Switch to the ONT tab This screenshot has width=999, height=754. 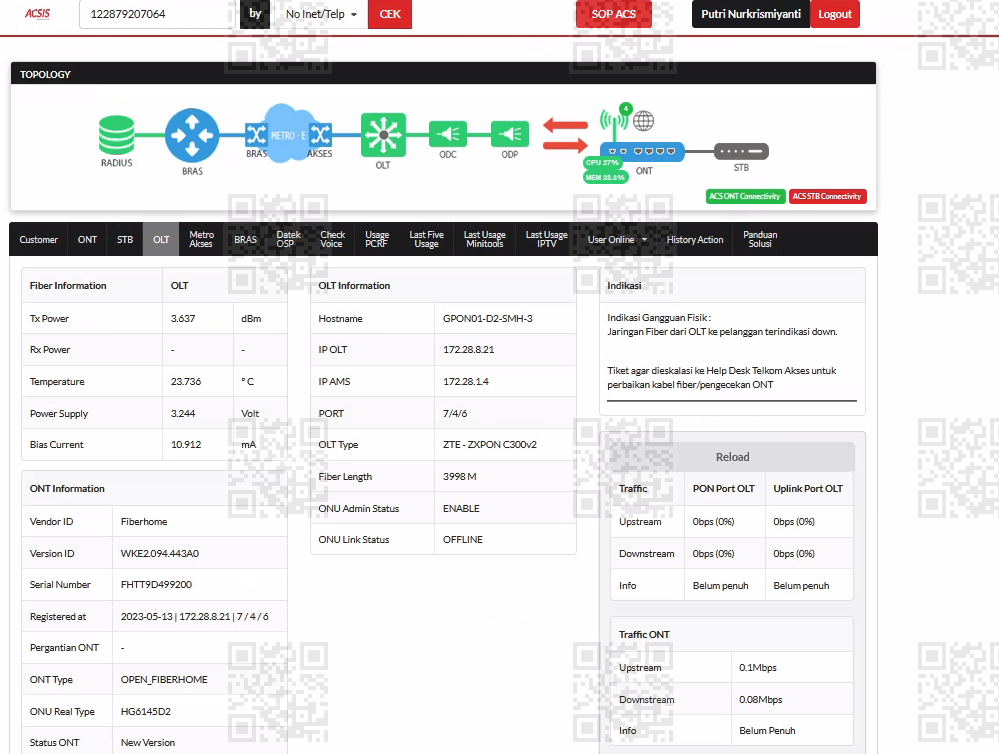(87, 240)
